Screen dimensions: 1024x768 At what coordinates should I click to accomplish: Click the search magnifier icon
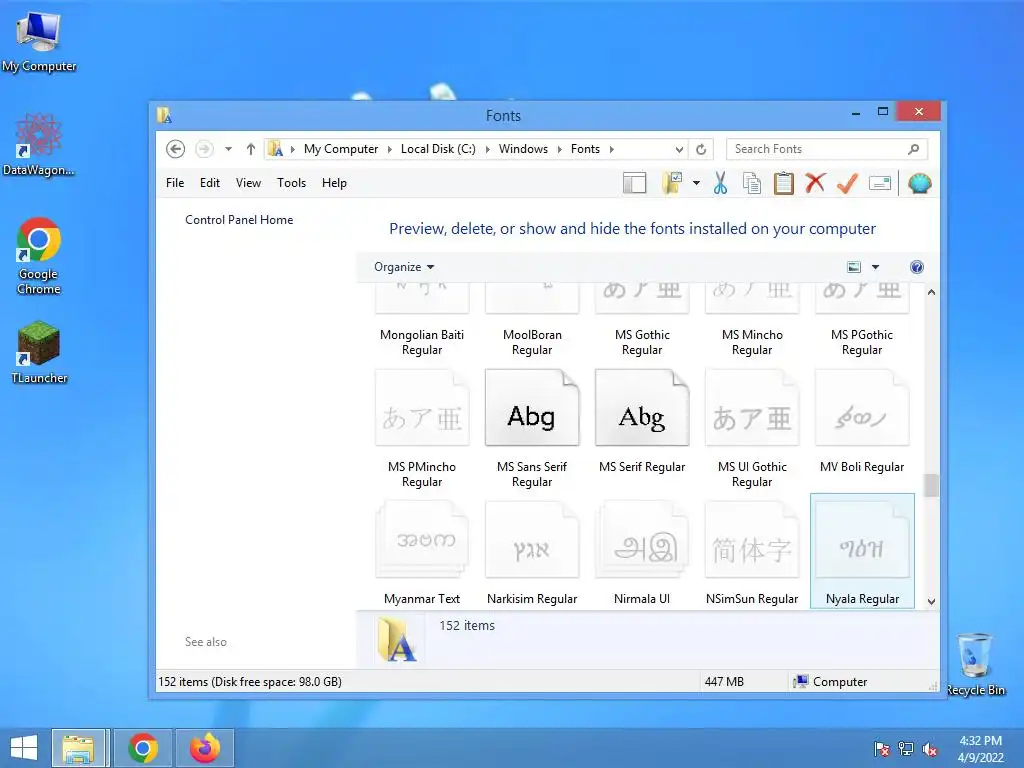[914, 150]
